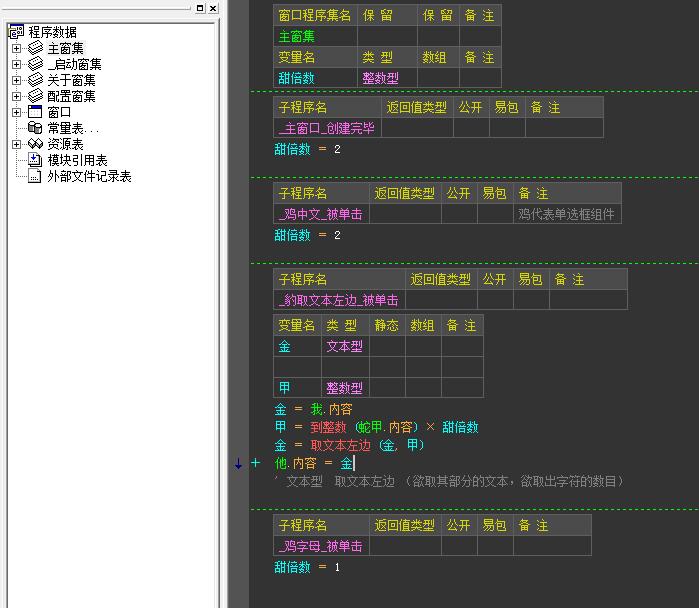This screenshot has height=608, width=699.
Task: Click the 模块引用表 icon
Action: click(x=36, y=160)
